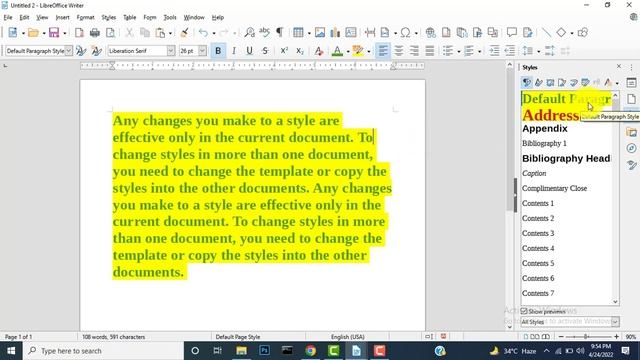Click the Paste clipboard icon
Viewport: 640px width, 360px height.
click(x=160, y=33)
